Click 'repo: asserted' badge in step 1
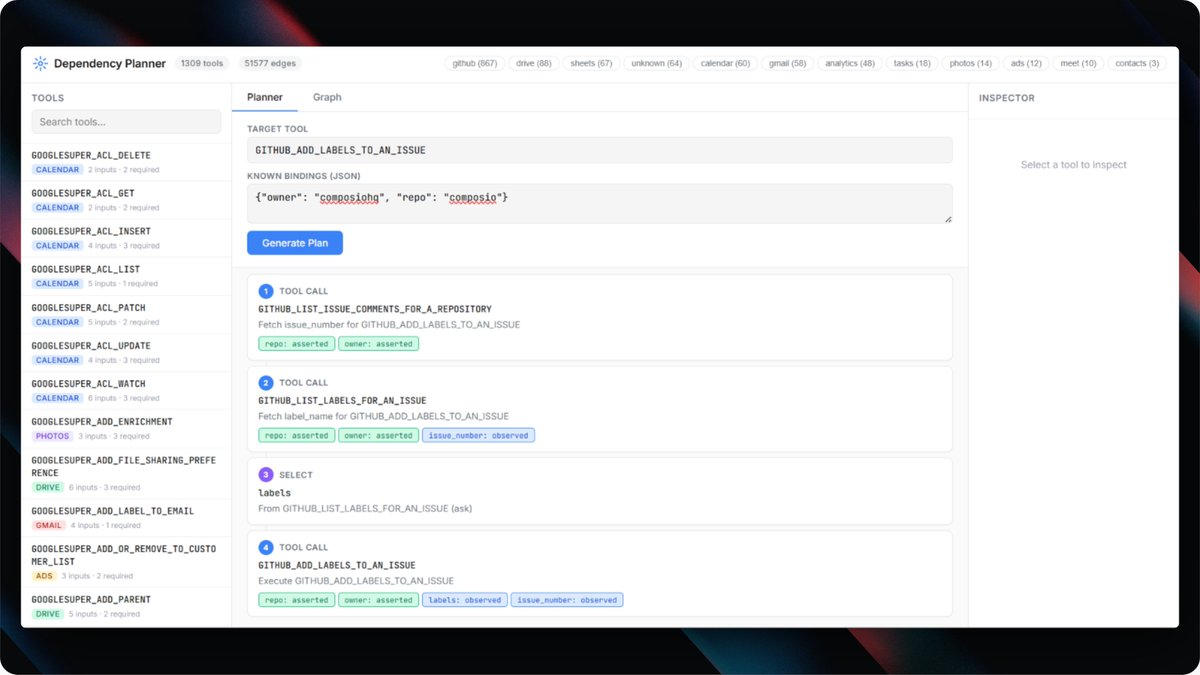This screenshot has height=675, width=1200. (296, 344)
